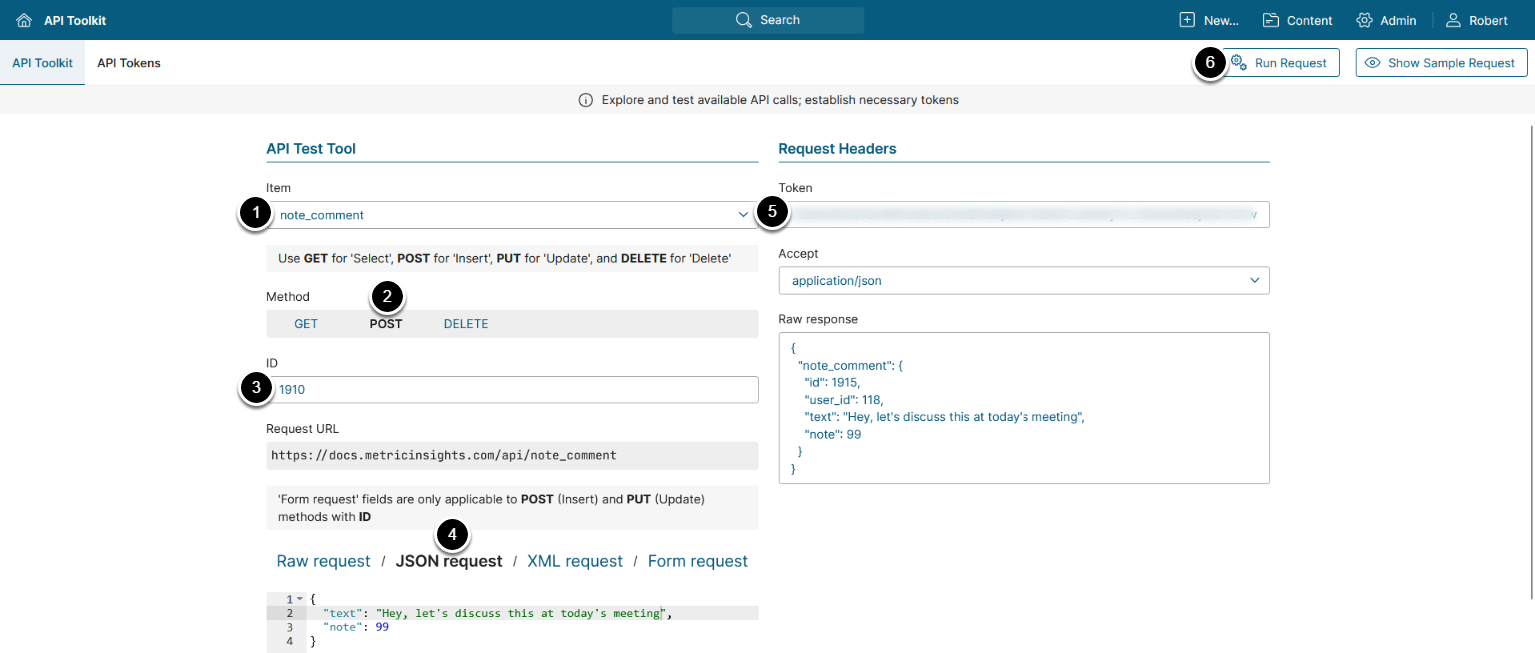
Task: Open the Token dropdown
Action: [1023, 214]
